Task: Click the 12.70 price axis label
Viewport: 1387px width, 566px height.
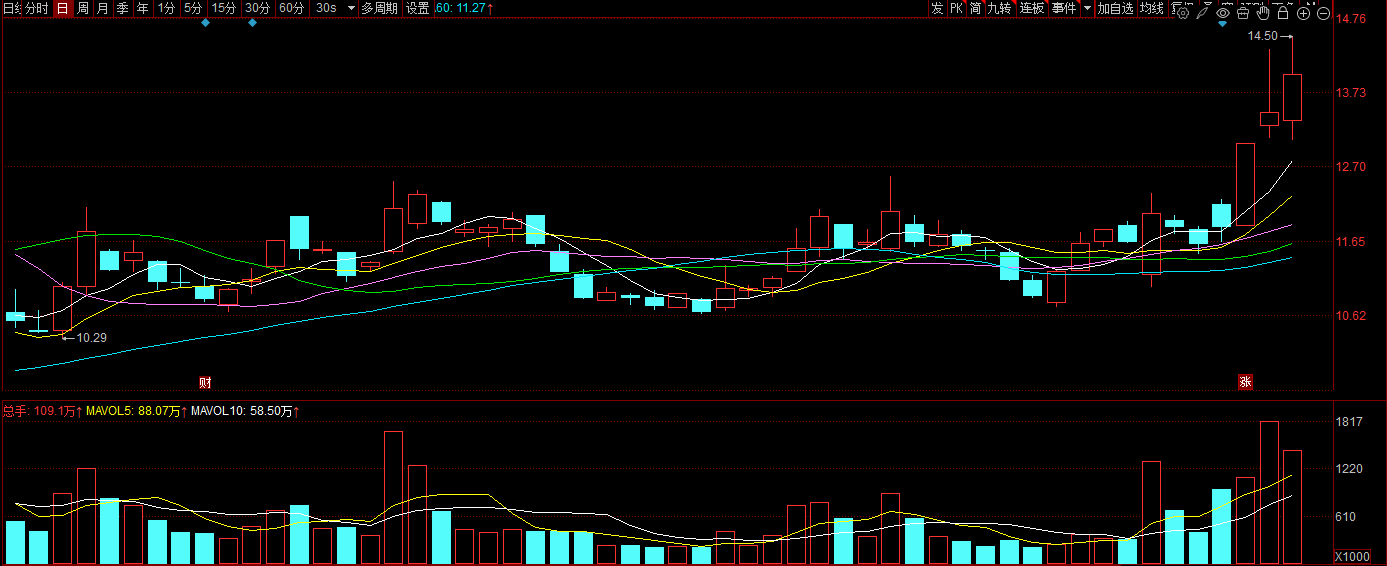Action: [x=1352, y=167]
